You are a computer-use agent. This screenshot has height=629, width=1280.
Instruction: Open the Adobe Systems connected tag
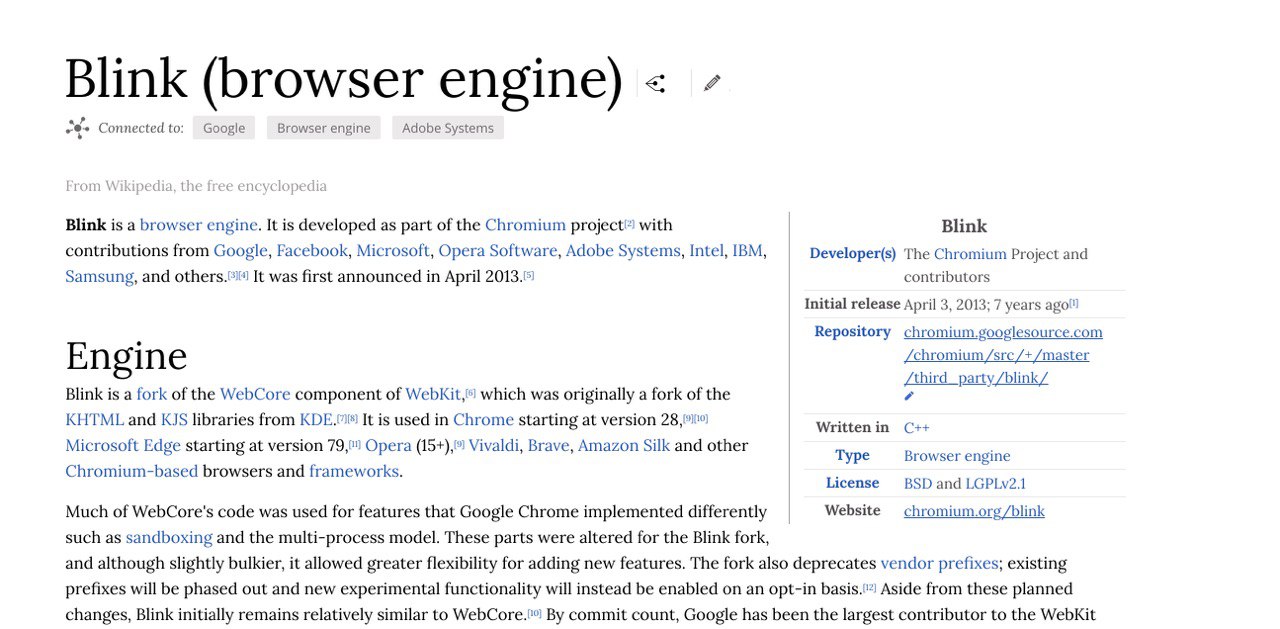[x=448, y=128]
